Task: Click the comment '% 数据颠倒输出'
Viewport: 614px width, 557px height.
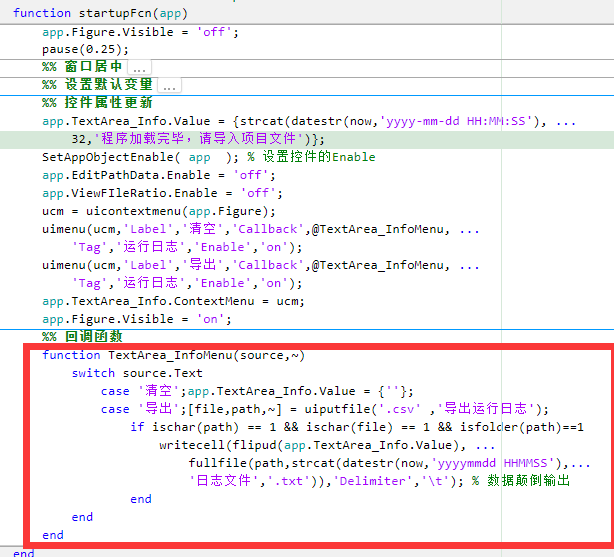Action: (521, 481)
